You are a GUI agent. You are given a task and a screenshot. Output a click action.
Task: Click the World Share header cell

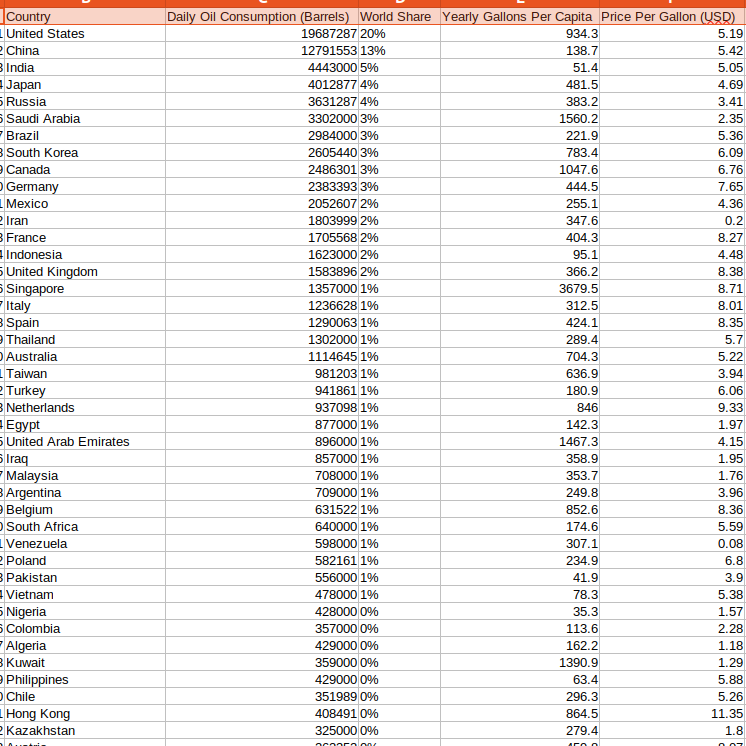coord(396,17)
